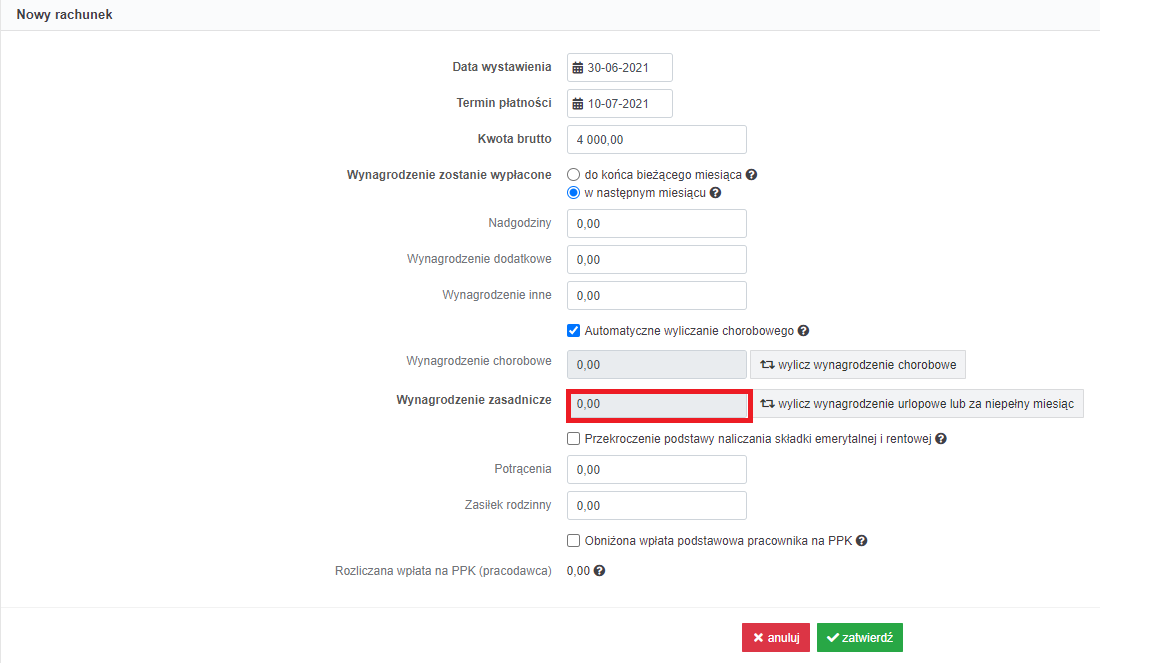Confirm with the green 'zatwierdź' button
This screenshot has width=1152, height=663.
tap(860, 637)
